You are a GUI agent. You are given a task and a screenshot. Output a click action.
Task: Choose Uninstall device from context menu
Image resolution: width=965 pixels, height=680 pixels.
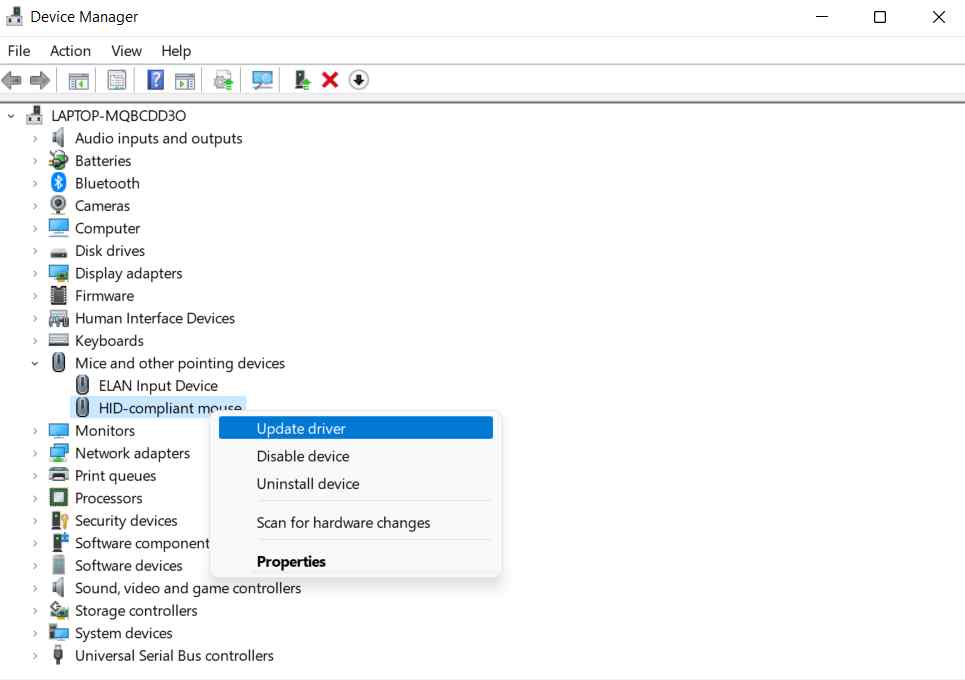tap(356, 484)
